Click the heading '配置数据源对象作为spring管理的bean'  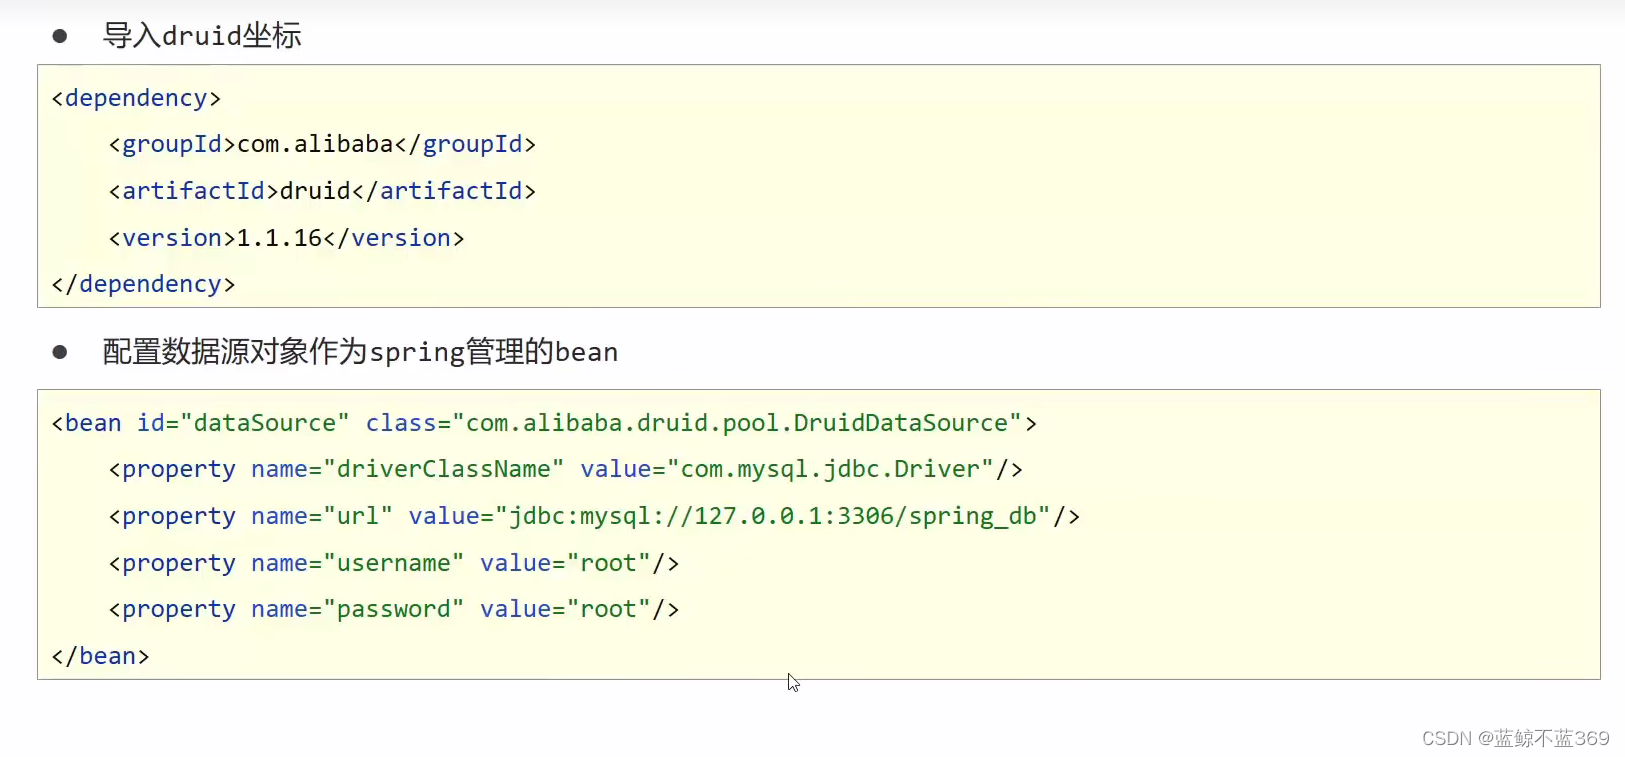click(x=360, y=352)
